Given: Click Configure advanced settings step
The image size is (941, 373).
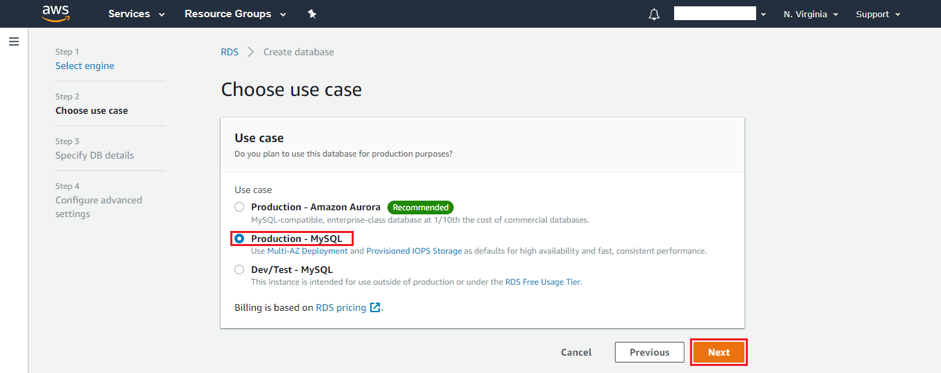Looking at the screenshot, I should point(98,207).
